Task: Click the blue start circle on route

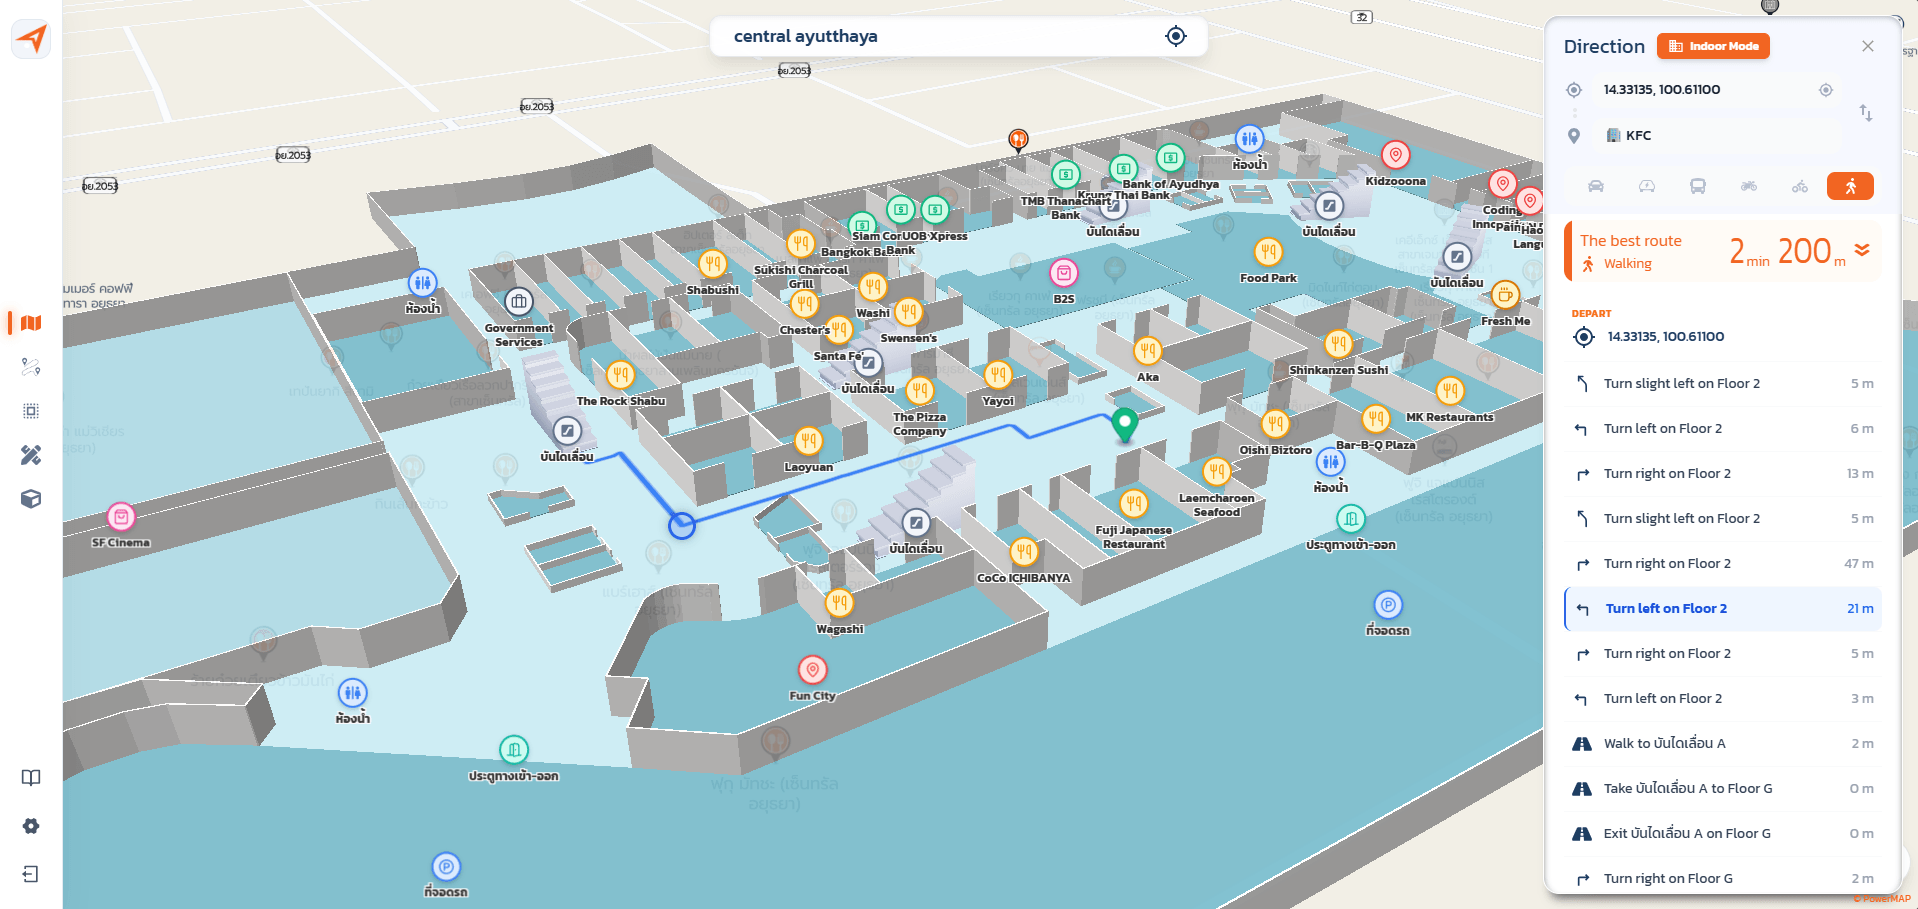Action: tap(682, 526)
